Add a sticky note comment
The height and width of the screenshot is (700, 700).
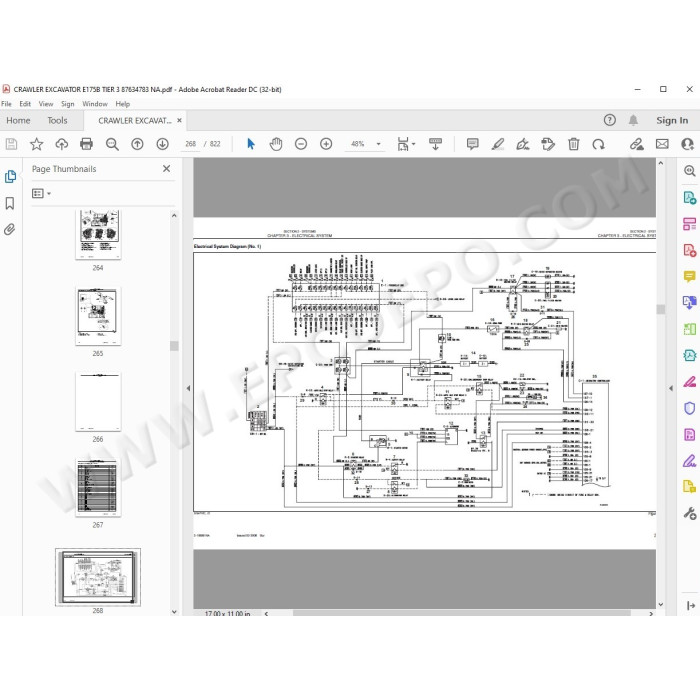point(472,144)
